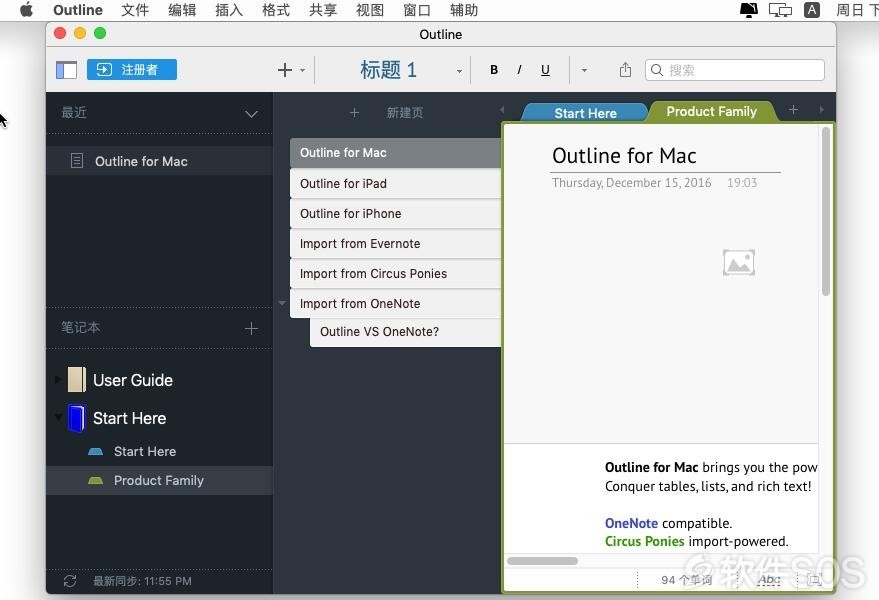
Task: Select Start Here section in sidebar
Action: click(145, 451)
